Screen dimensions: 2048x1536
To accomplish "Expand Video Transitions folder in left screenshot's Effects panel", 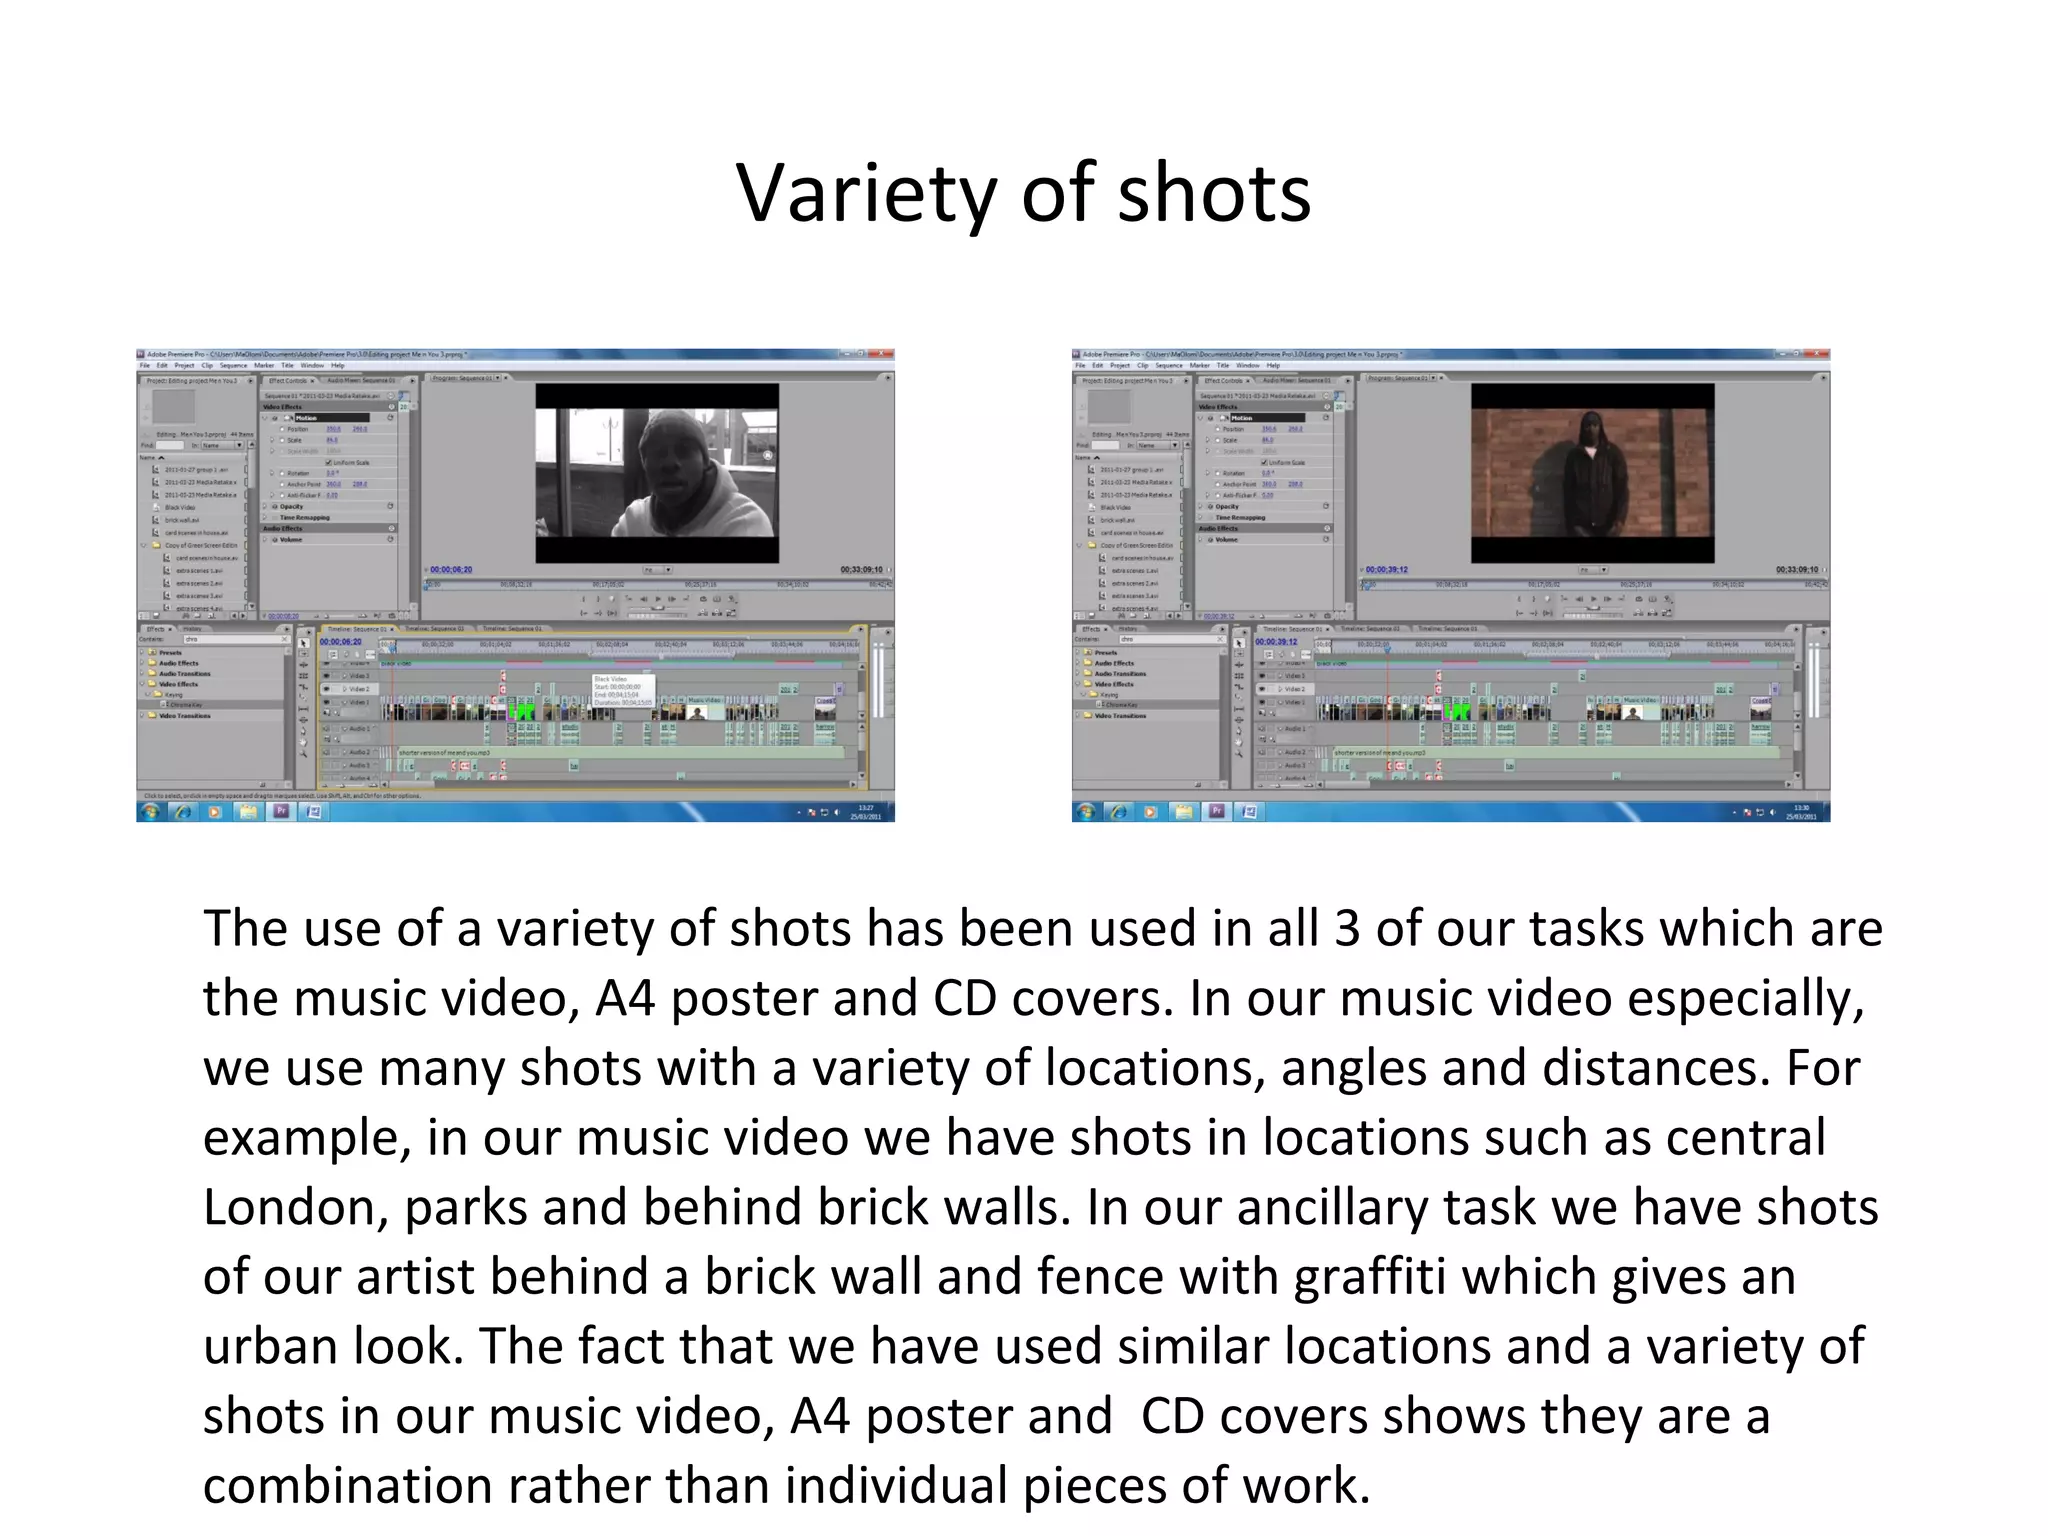I will 142,715.
